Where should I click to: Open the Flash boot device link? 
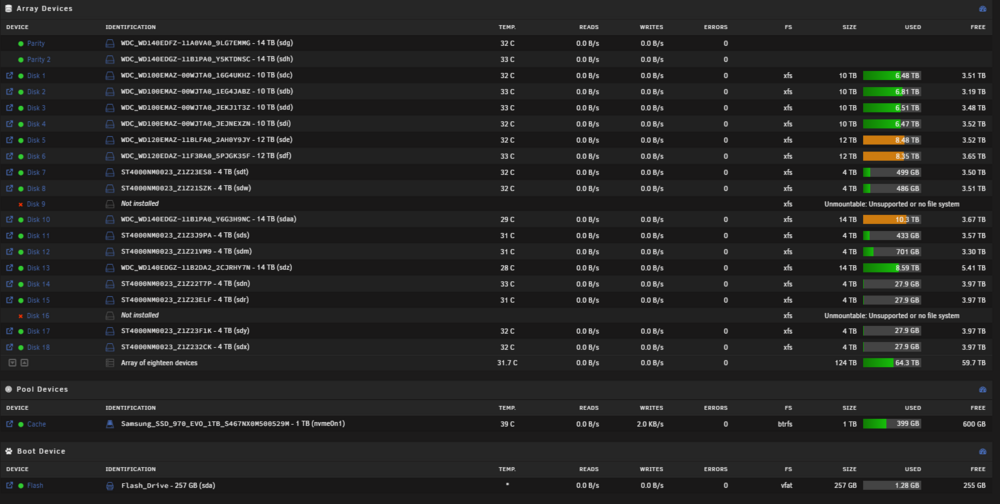coord(35,485)
